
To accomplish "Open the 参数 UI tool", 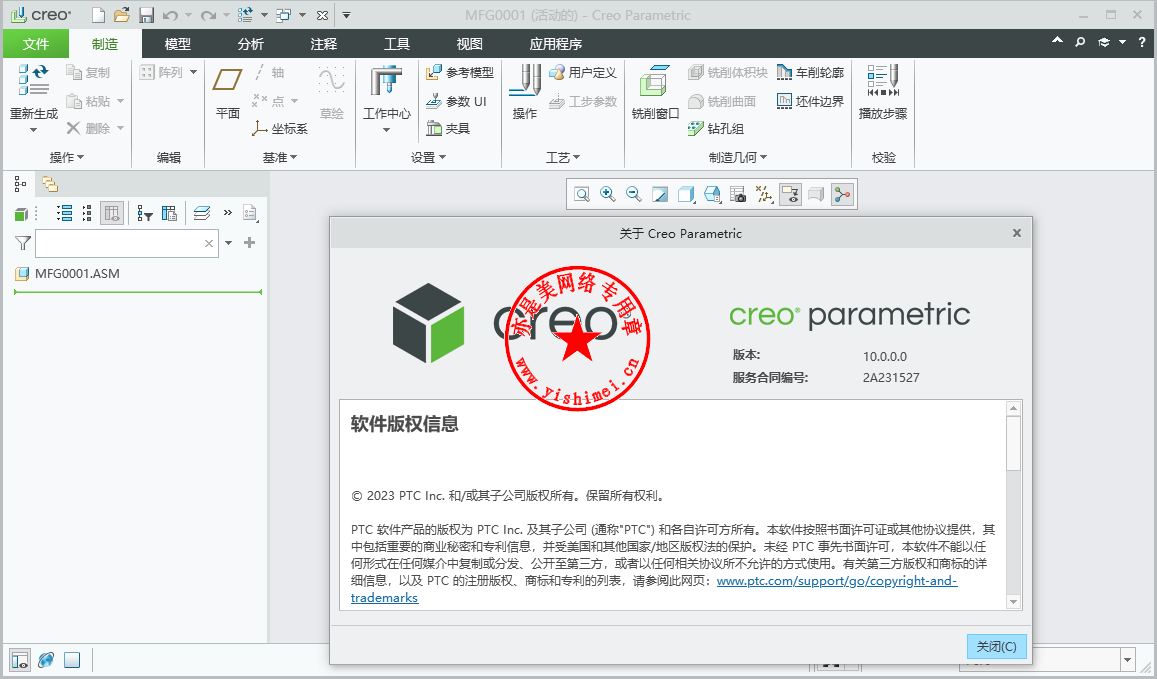I will tap(457, 101).
